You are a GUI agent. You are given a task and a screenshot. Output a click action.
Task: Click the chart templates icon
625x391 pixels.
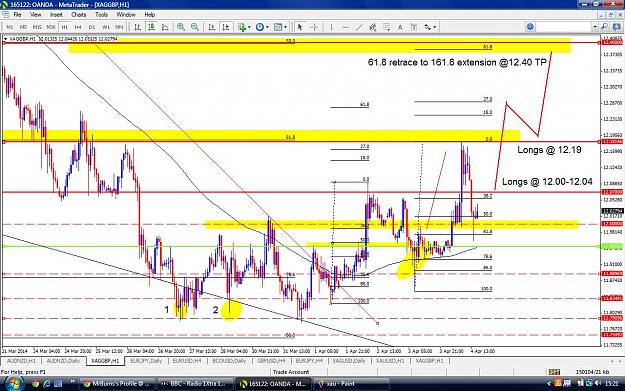278,27
